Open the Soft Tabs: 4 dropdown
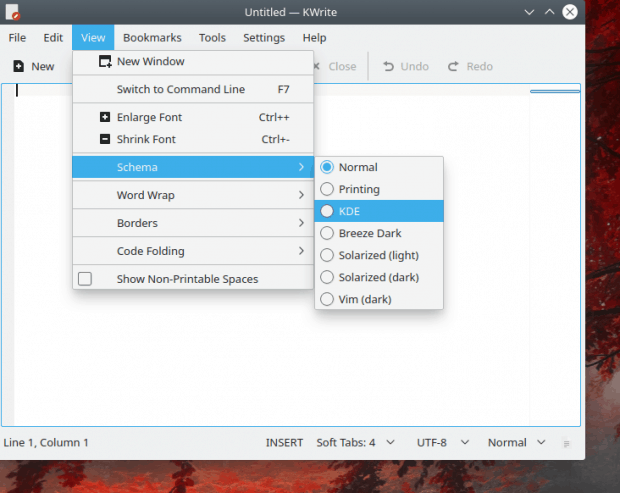The width and height of the screenshot is (620, 493). (355, 442)
